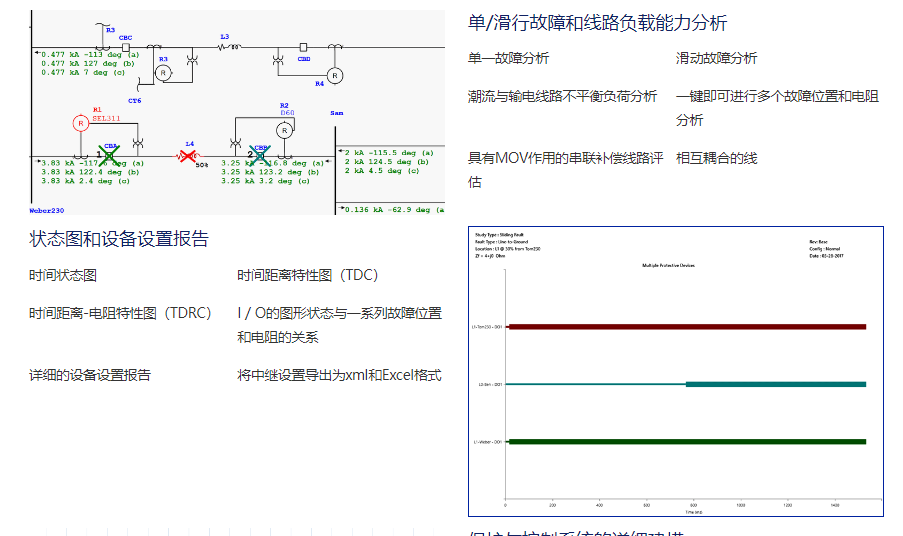This screenshot has height=536, width=903.
Task: Select the L3 line impedance symbol
Action: 236,46
